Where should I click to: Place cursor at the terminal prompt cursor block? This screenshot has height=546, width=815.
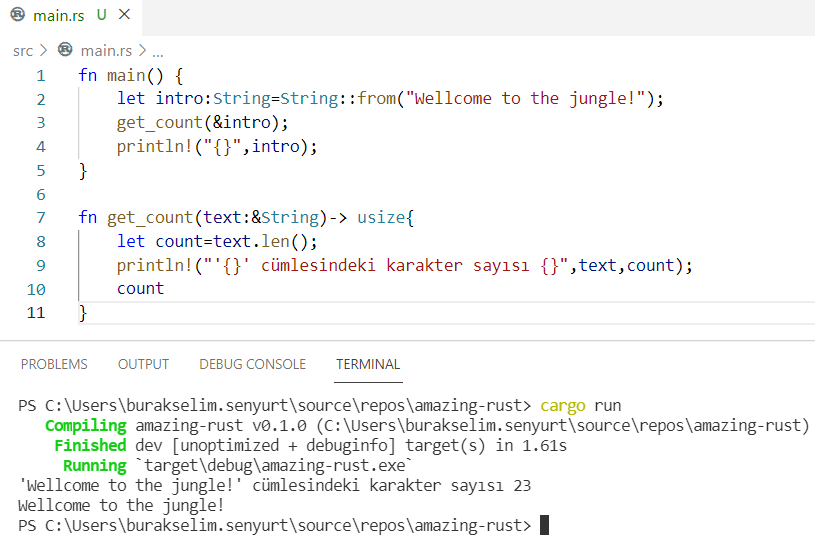point(544,525)
